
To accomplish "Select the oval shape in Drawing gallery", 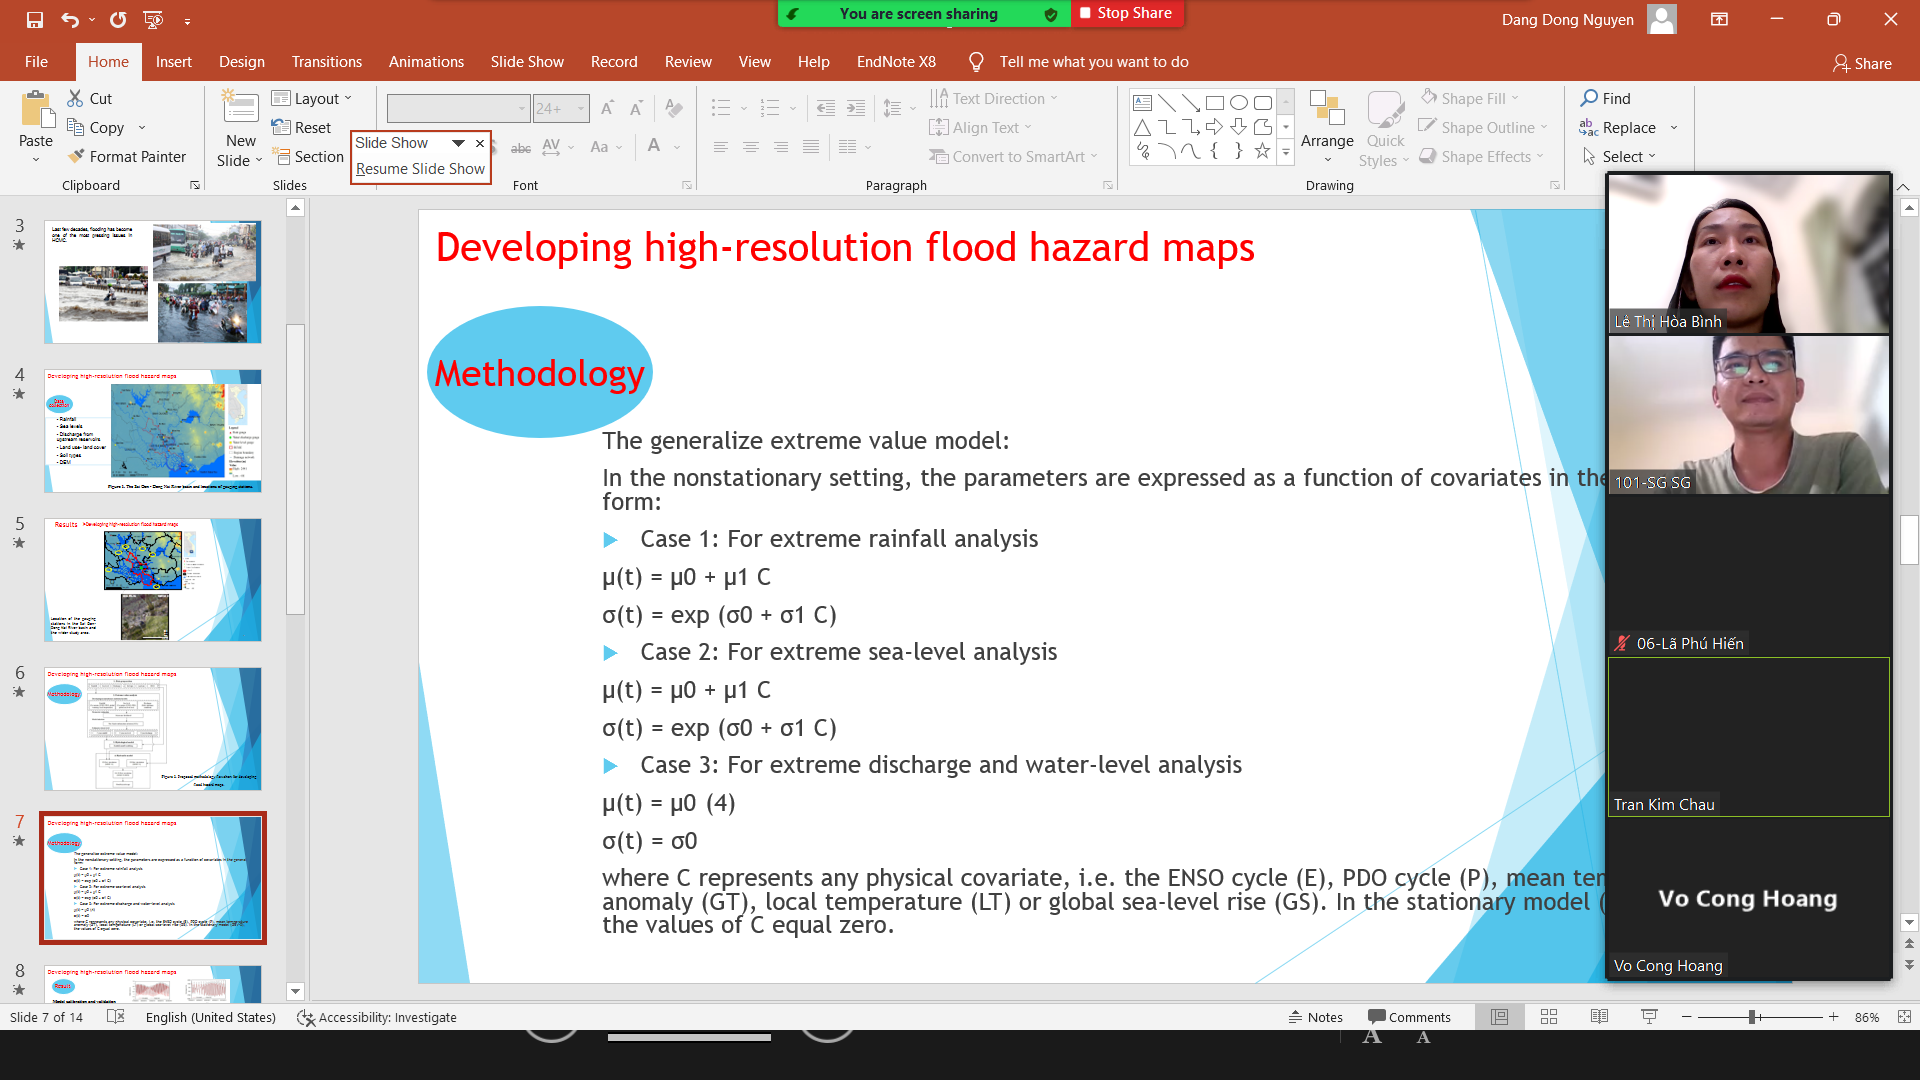I will point(1238,102).
